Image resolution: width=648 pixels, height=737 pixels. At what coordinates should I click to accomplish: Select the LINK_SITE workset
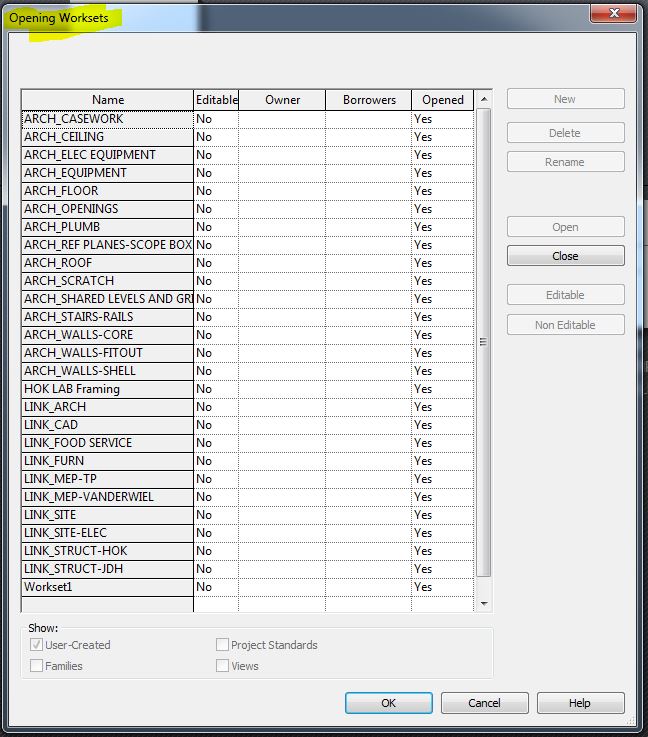[x=108, y=515]
